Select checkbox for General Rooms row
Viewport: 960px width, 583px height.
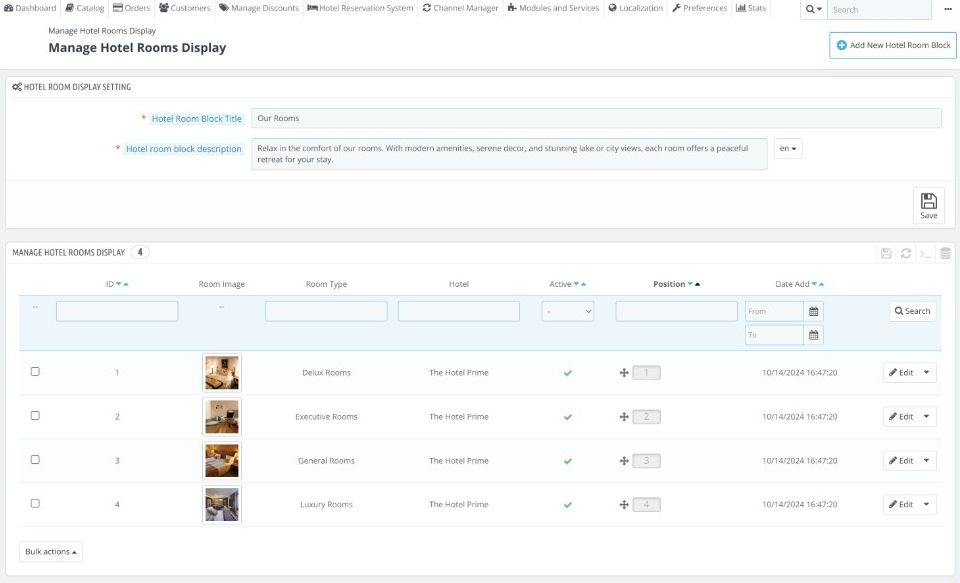[35, 460]
